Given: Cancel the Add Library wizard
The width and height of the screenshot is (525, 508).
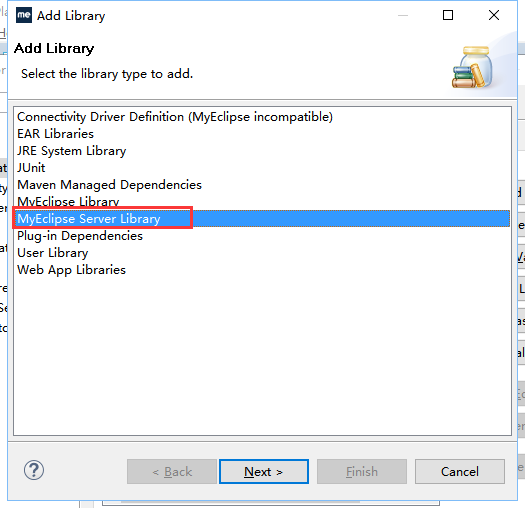Looking at the screenshot, I should click(460, 471).
